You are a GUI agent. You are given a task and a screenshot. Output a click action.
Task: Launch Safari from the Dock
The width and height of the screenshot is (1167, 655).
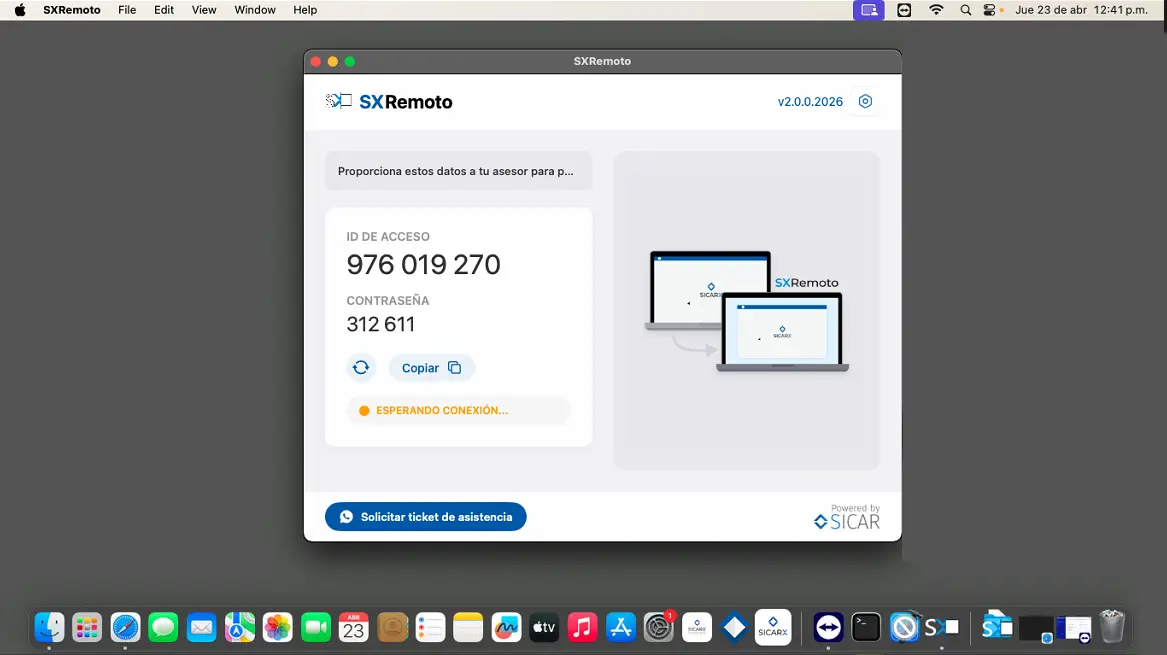tap(125, 627)
